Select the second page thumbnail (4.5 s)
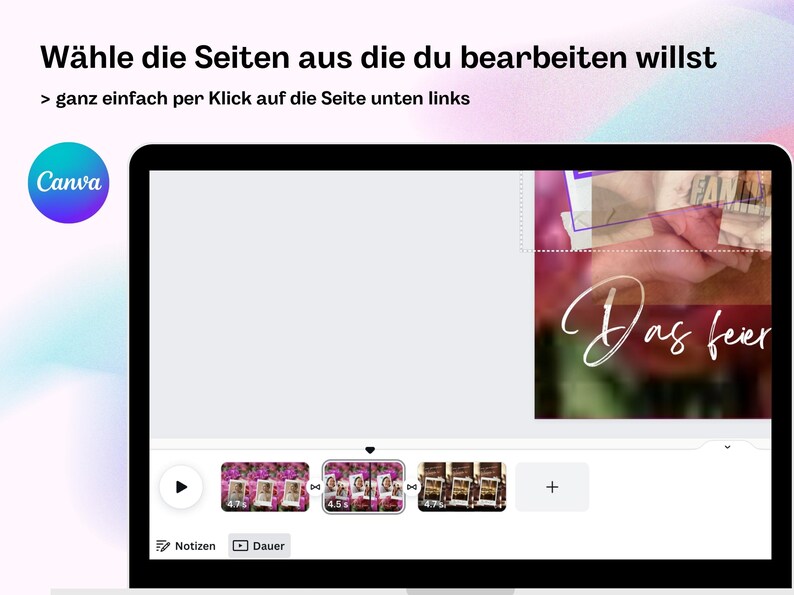 (x=364, y=487)
